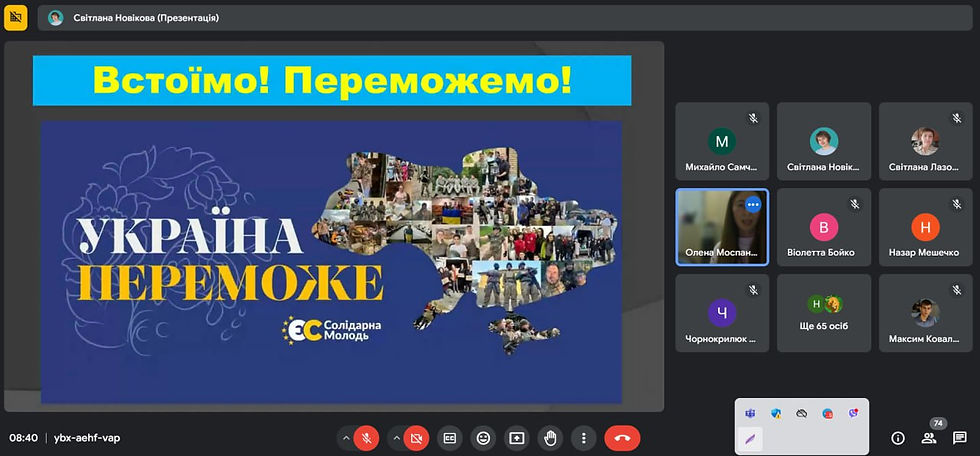This screenshot has width=980, height=456.
Task: Click the muted mic icon on Максим Ковал's tile
Action: [x=957, y=290]
